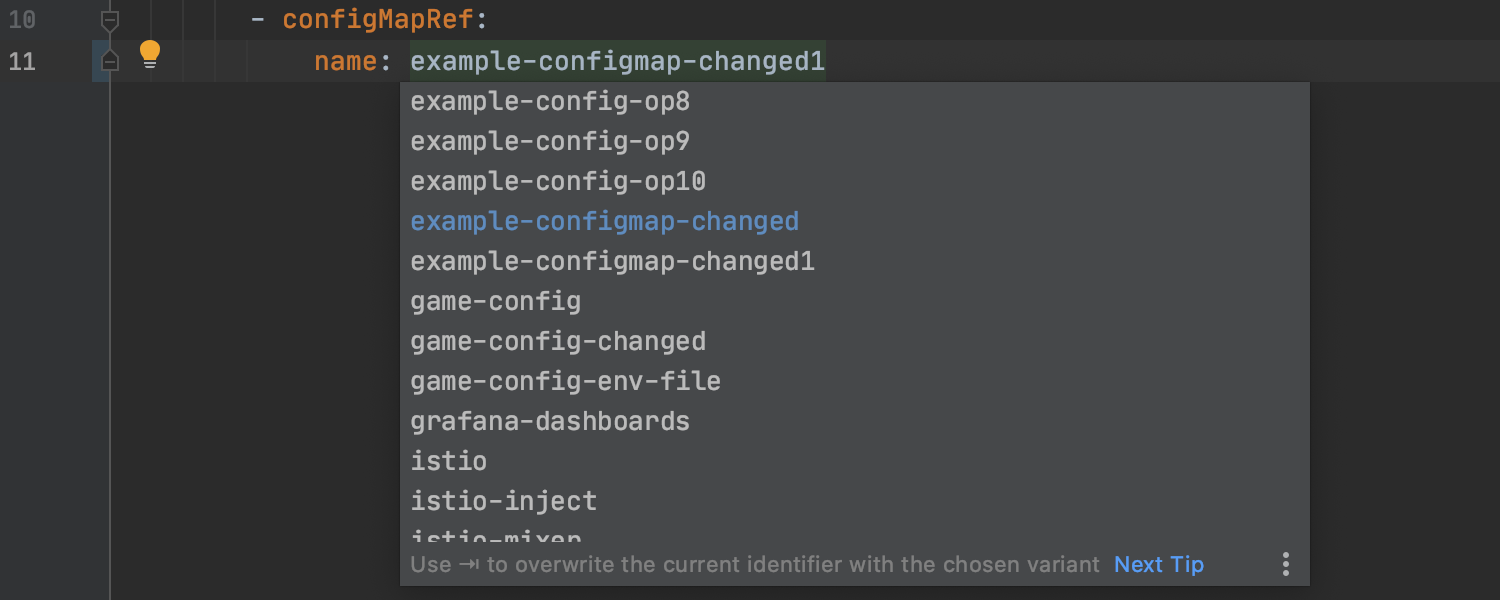Toggle the fold end marker on line 11
This screenshot has height=600, width=1500.
click(x=110, y=61)
